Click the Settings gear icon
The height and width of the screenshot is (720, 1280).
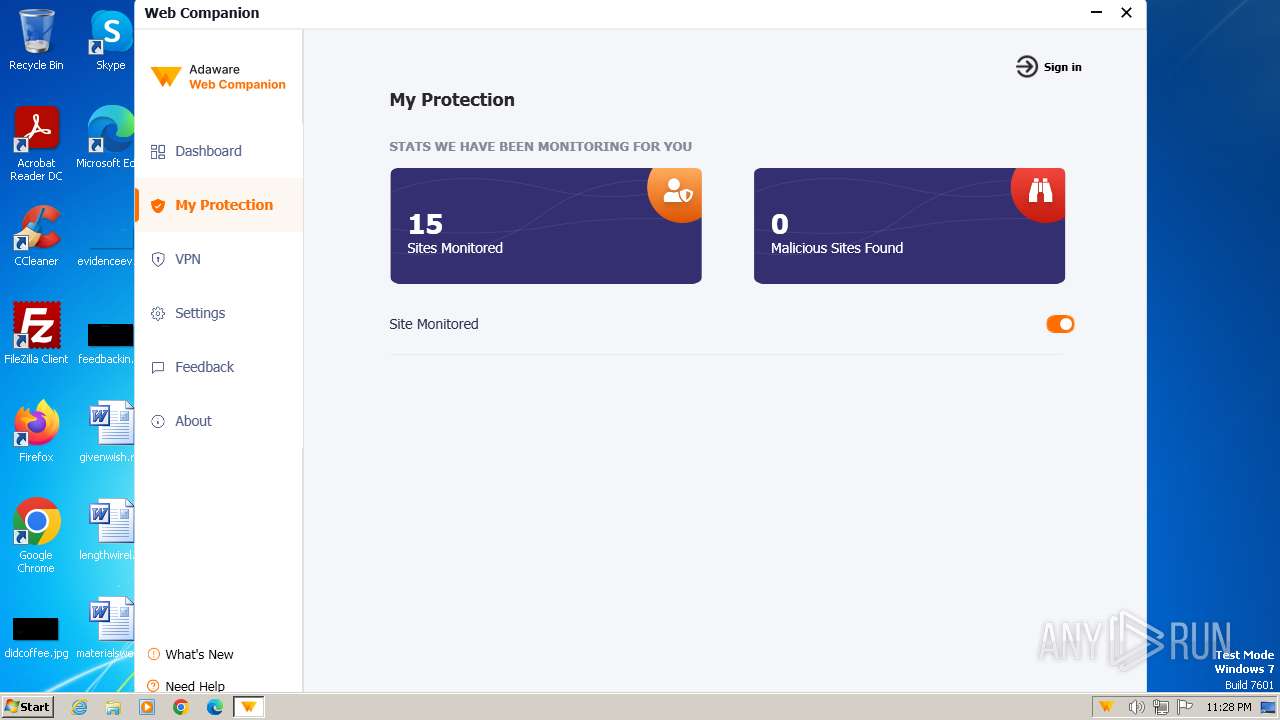pyautogui.click(x=158, y=314)
